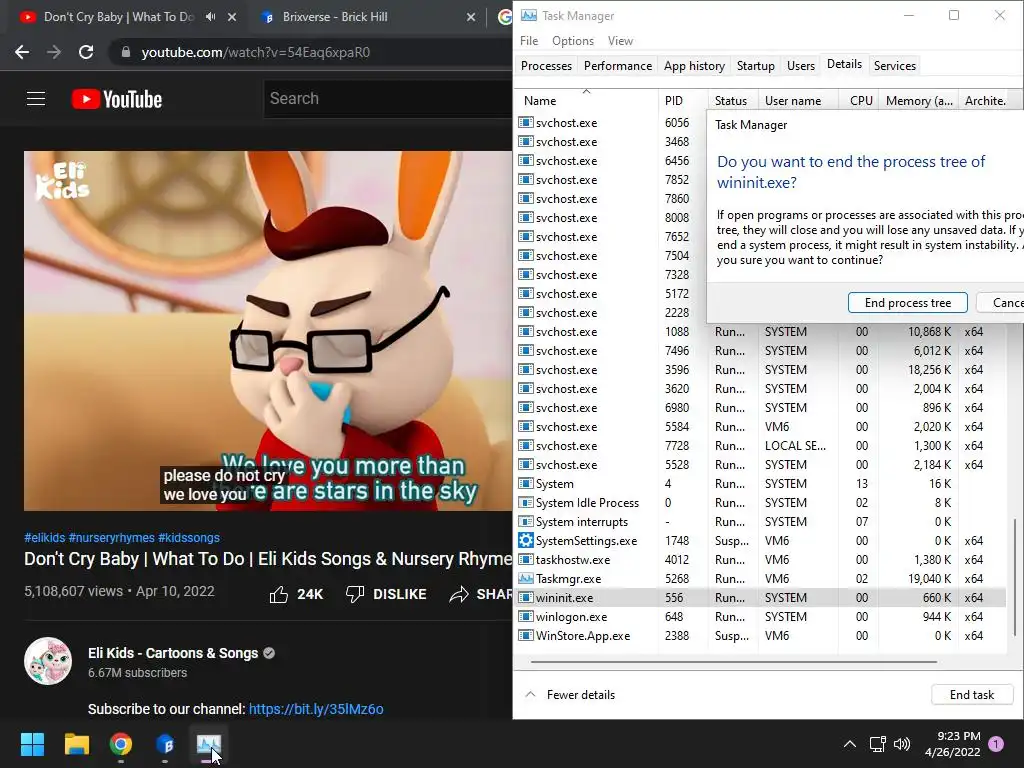This screenshot has height=768, width=1024.
Task: Sort by the PID column header
Action: (682, 101)
